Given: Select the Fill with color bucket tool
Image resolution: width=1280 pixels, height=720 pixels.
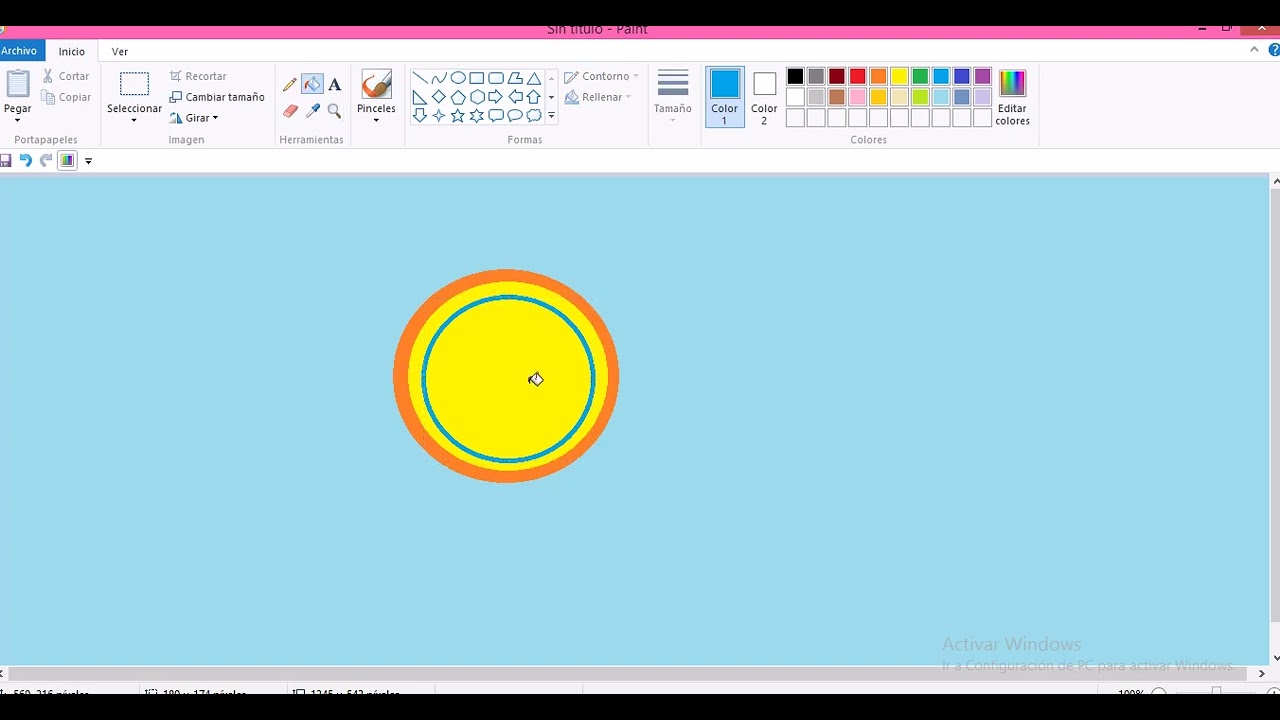Looking at the screenshot, I should click(312, 85).
